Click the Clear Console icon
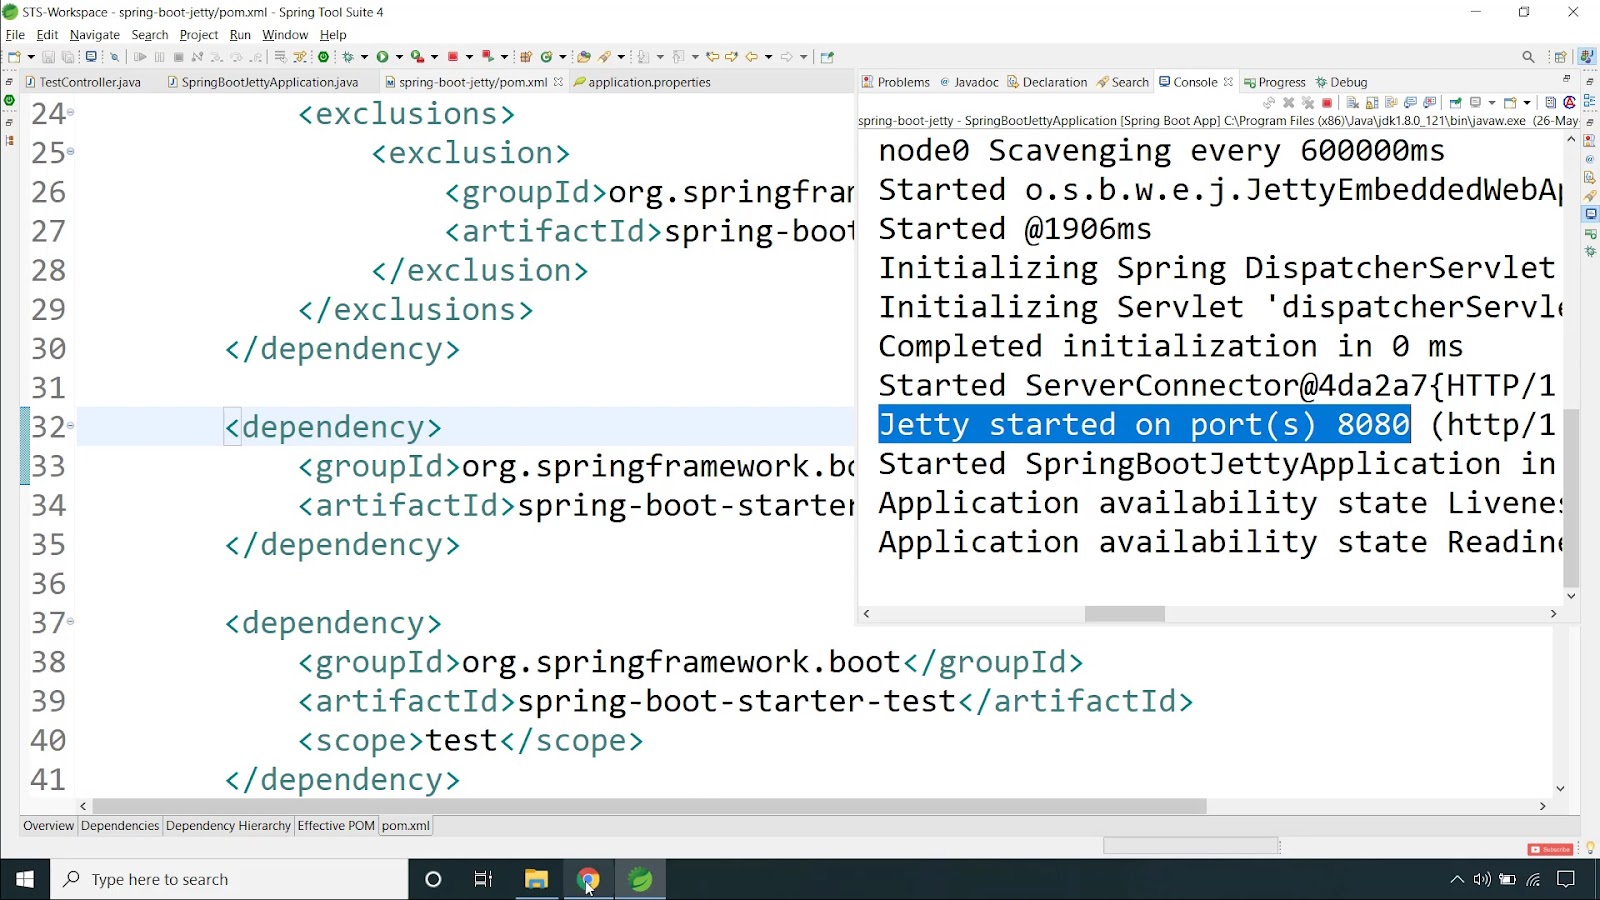Screen dimensions: 1600x900 [1352, 103]
